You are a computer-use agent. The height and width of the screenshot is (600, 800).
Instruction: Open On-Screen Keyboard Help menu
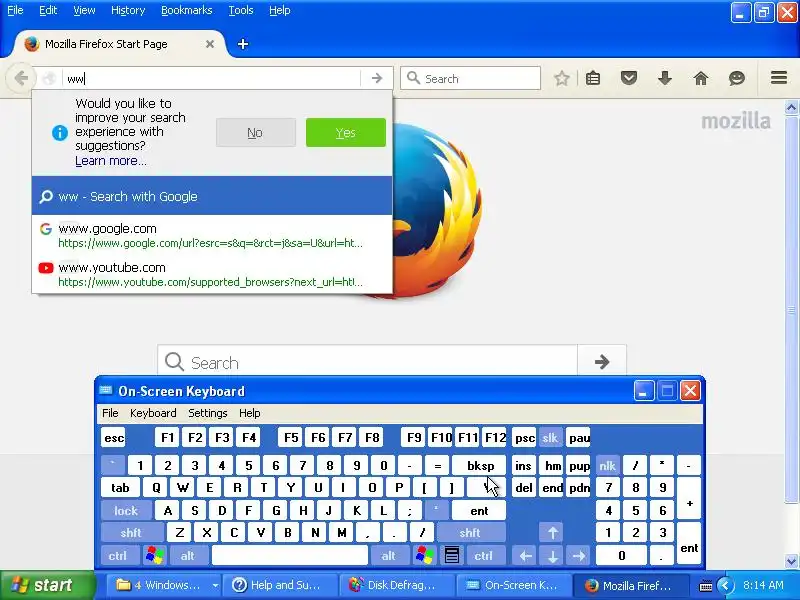[249, 413]
